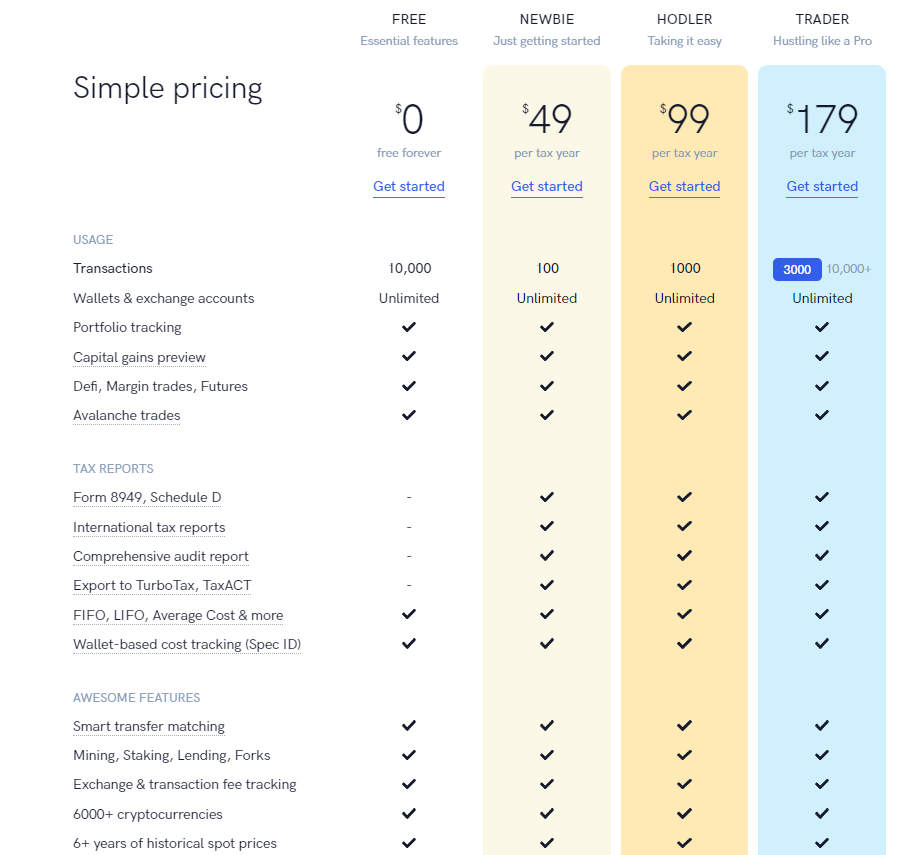The height and width of the screenshot is (855, 899).
Task: Open the Capital gains preview tooltip label
Action: [139, 357]
